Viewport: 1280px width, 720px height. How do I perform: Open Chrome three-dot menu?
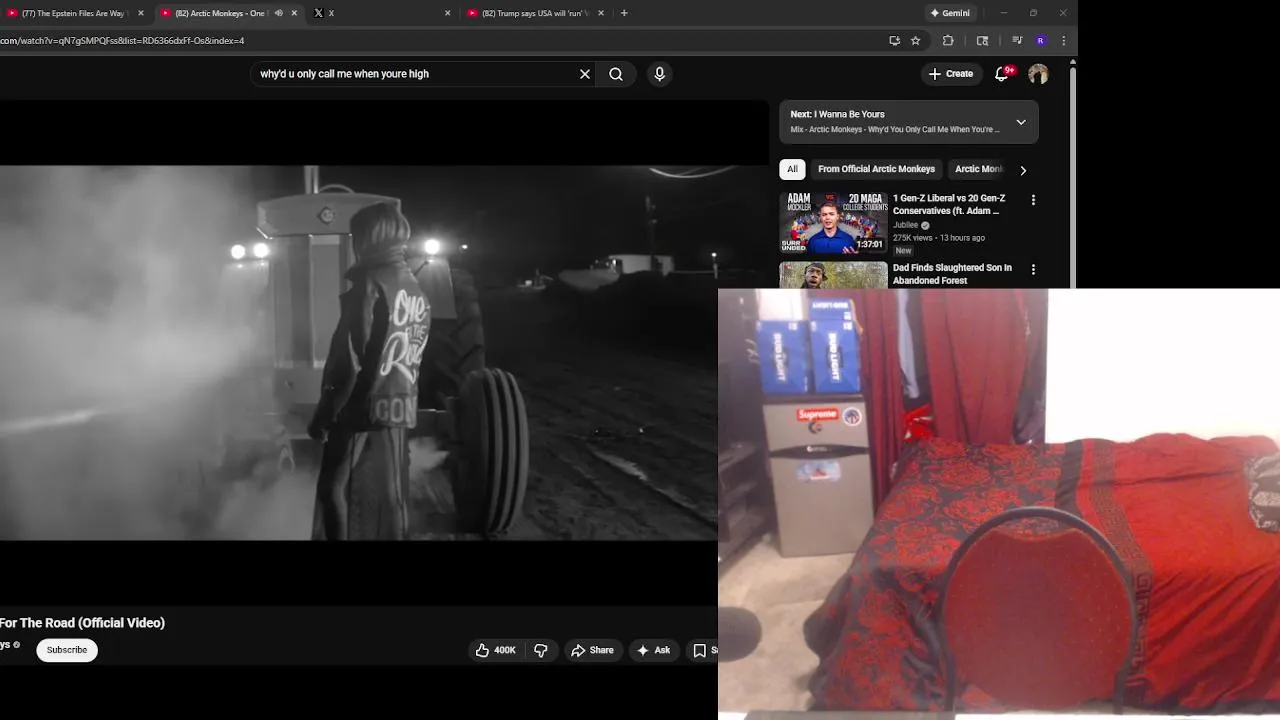tap(1063, 41)
